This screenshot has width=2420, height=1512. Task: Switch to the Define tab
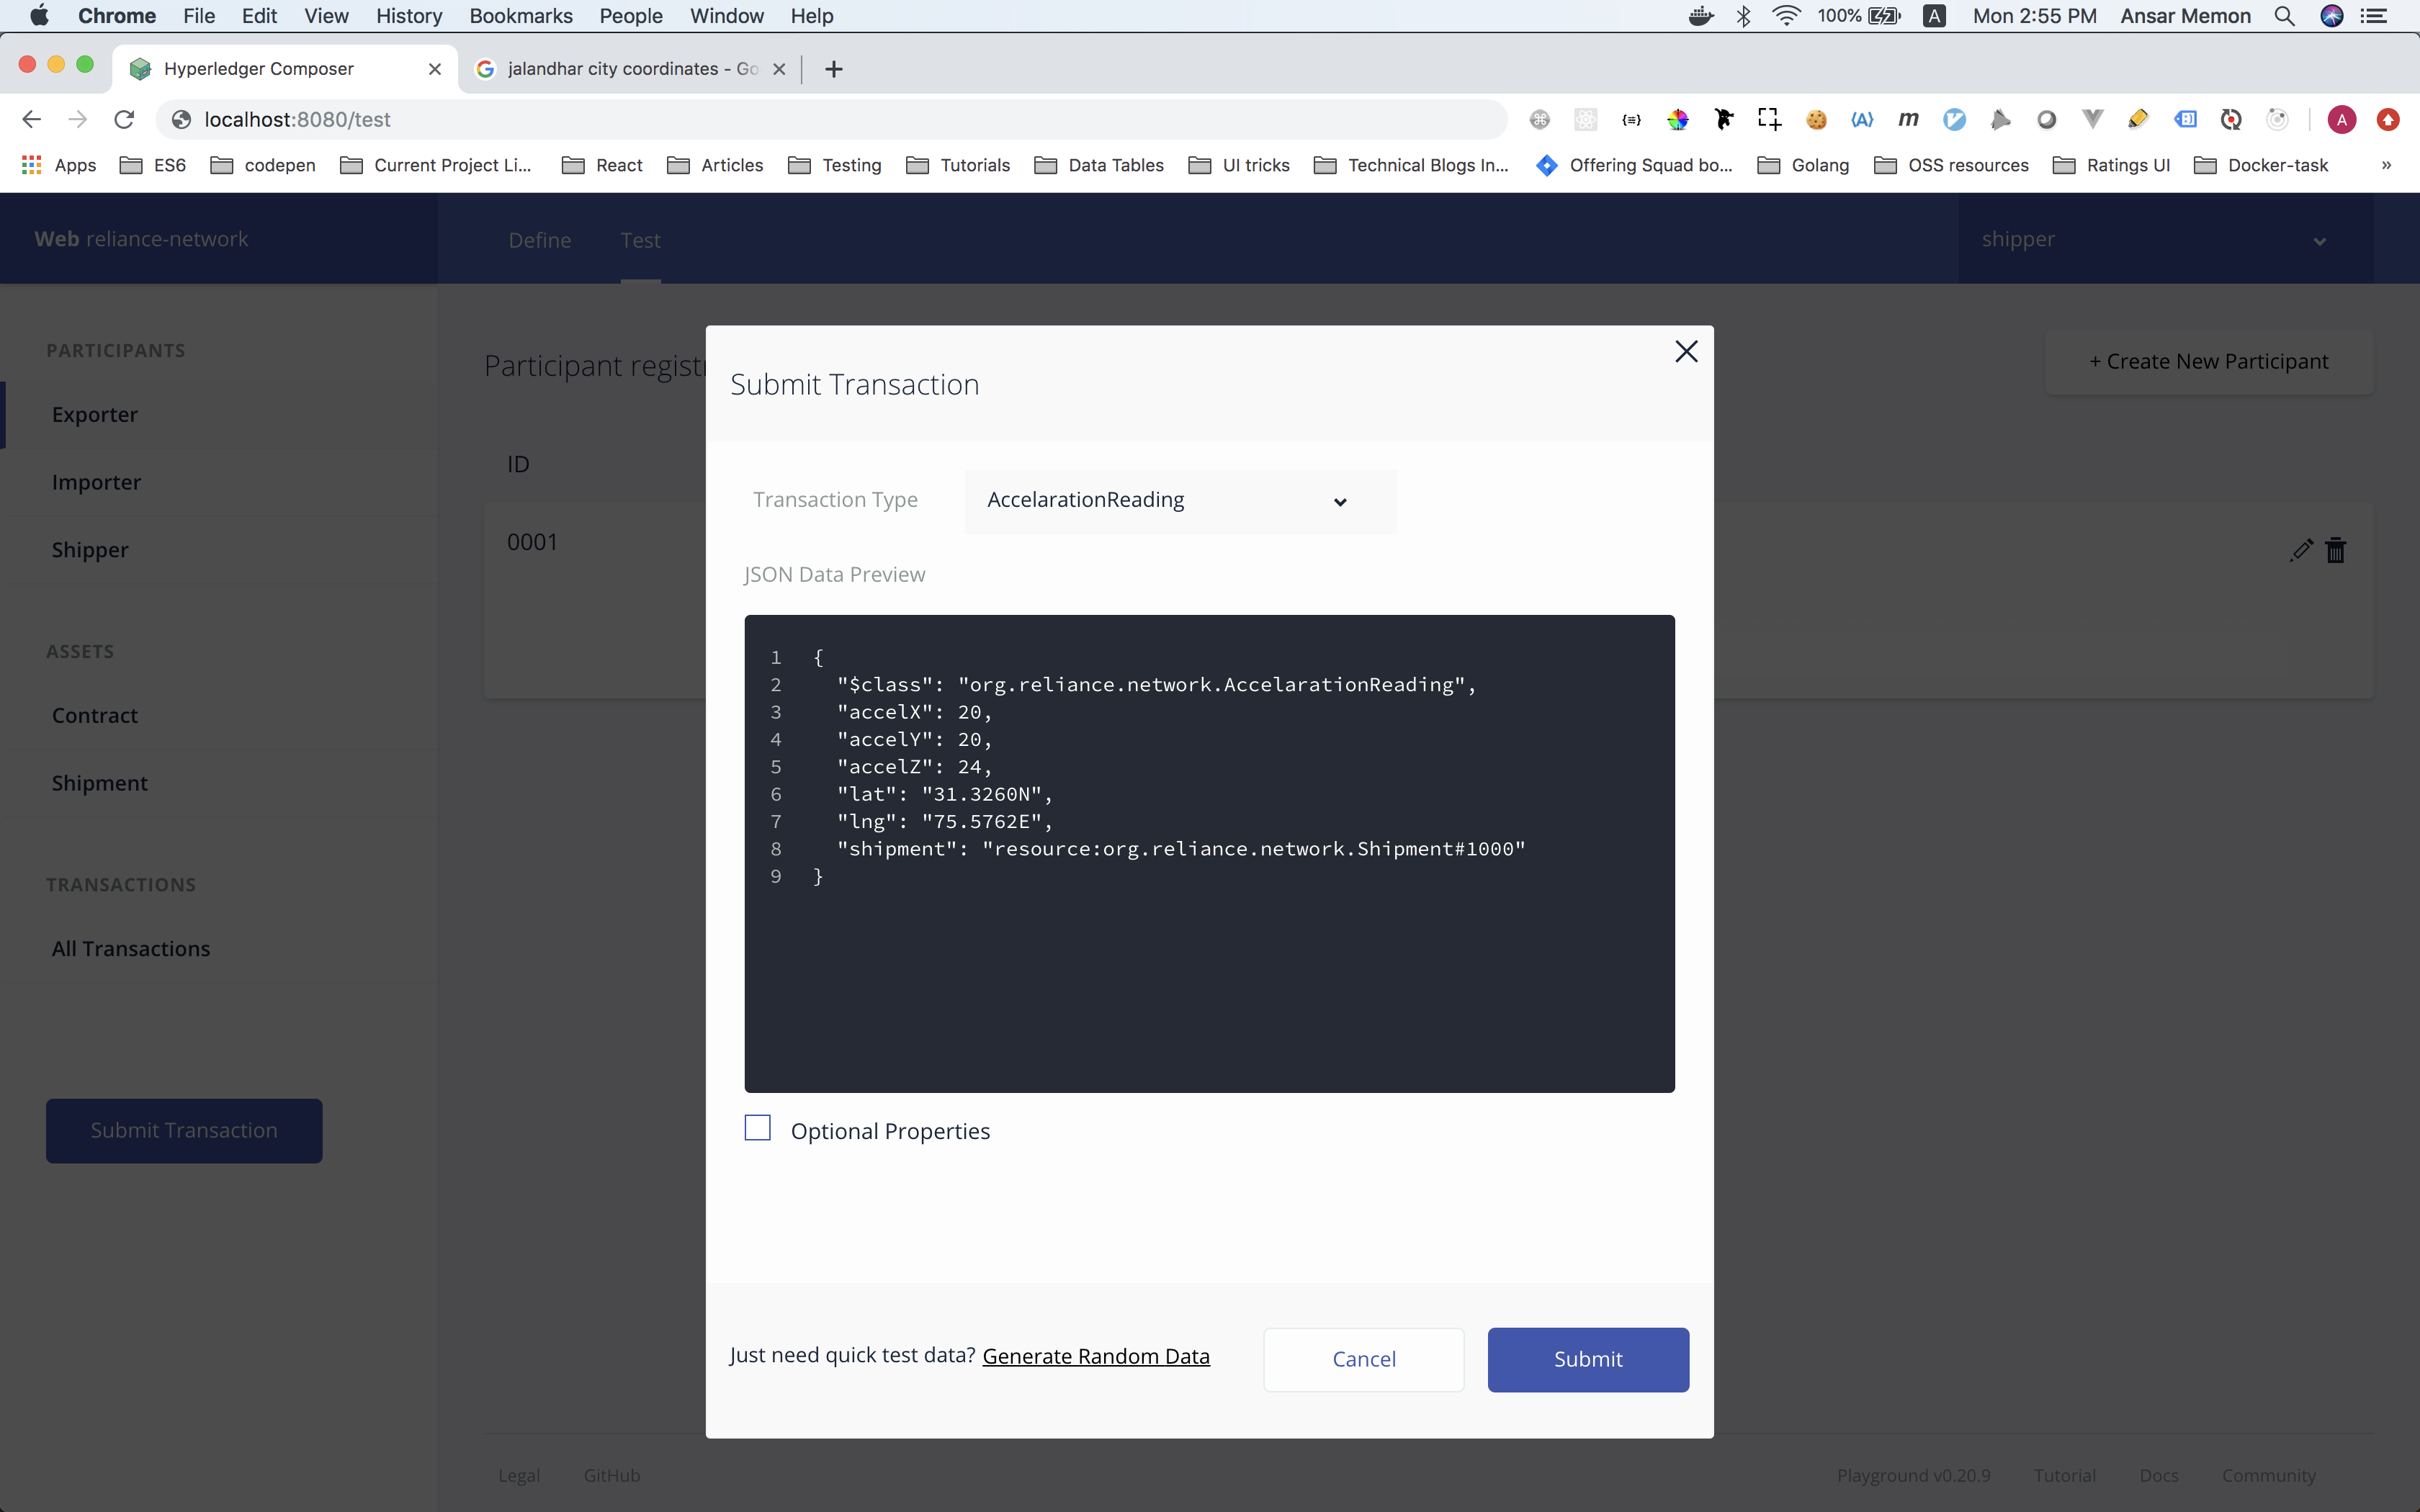[539, 240]
